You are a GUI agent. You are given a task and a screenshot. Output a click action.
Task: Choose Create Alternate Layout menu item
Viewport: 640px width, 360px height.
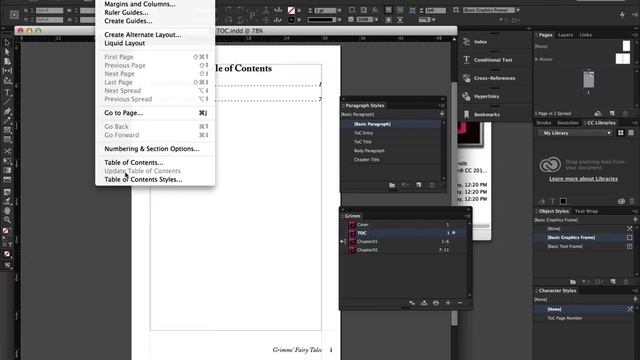(x=142, y=35)
